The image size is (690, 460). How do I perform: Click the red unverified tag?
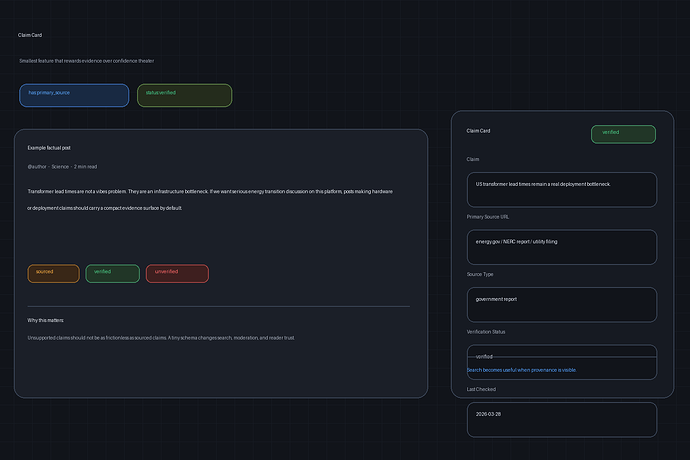[177, 273]
